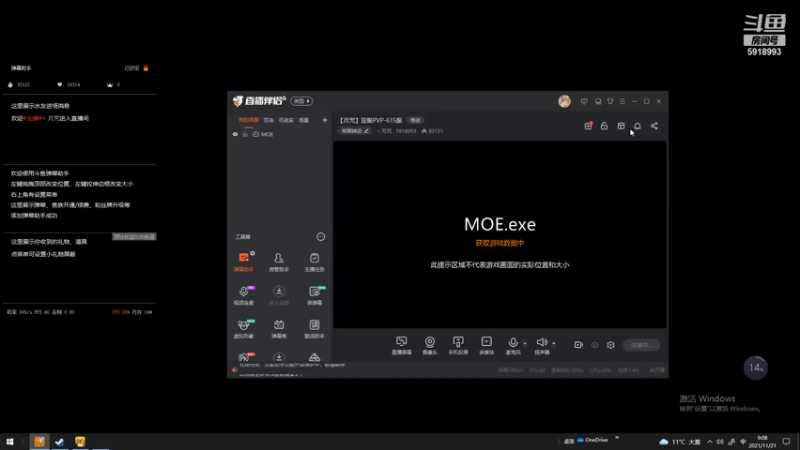This screenshot has width=800, height=450.
Task: Edit the 帝国神话 category tag
Action: pos(355,131)
